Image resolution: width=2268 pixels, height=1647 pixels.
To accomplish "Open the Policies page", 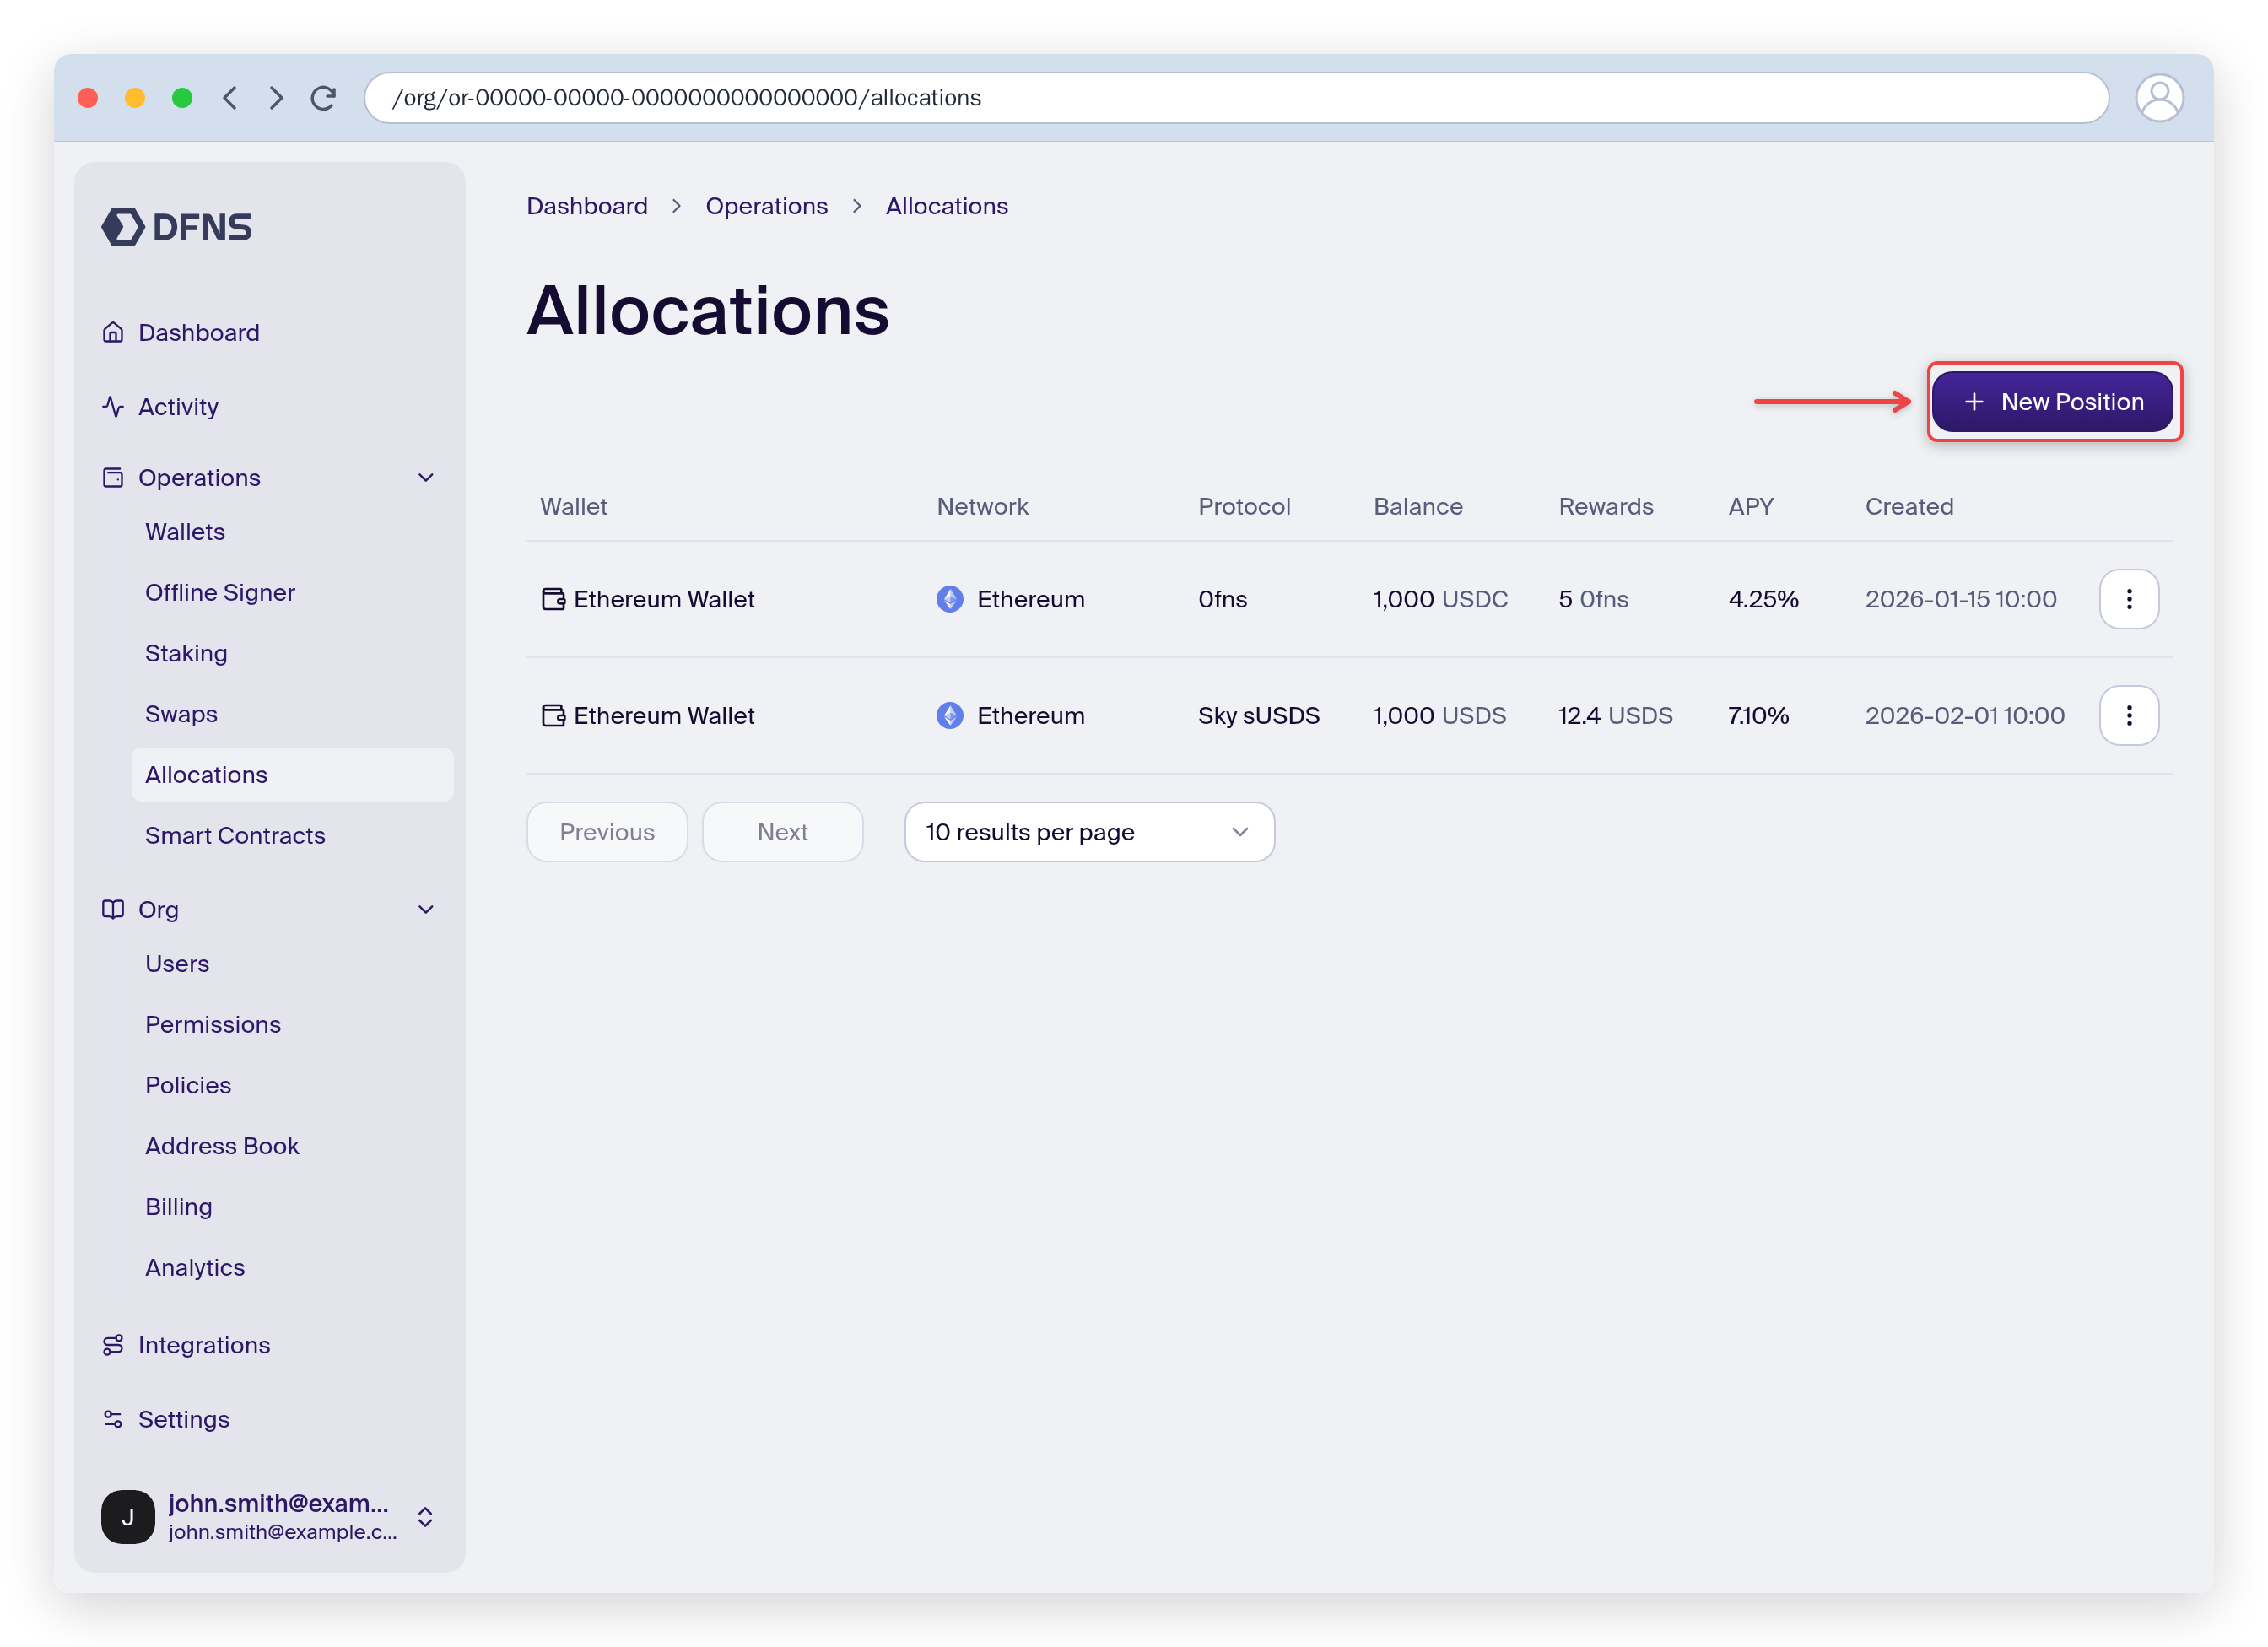I will click(188, 1085).
